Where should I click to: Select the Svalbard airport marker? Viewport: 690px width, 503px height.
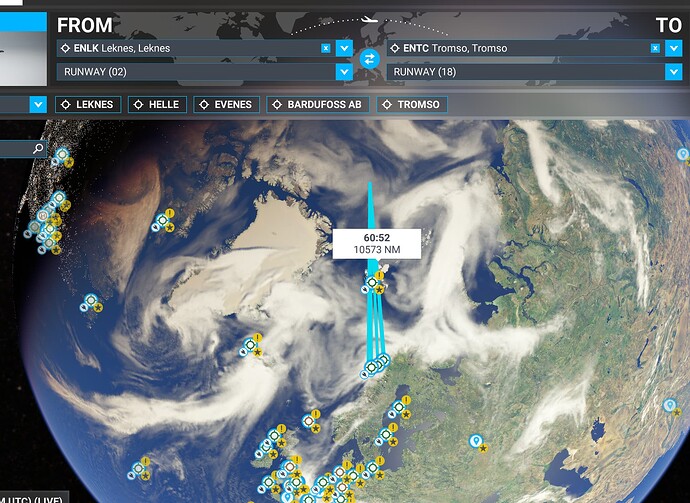[372, 282]
